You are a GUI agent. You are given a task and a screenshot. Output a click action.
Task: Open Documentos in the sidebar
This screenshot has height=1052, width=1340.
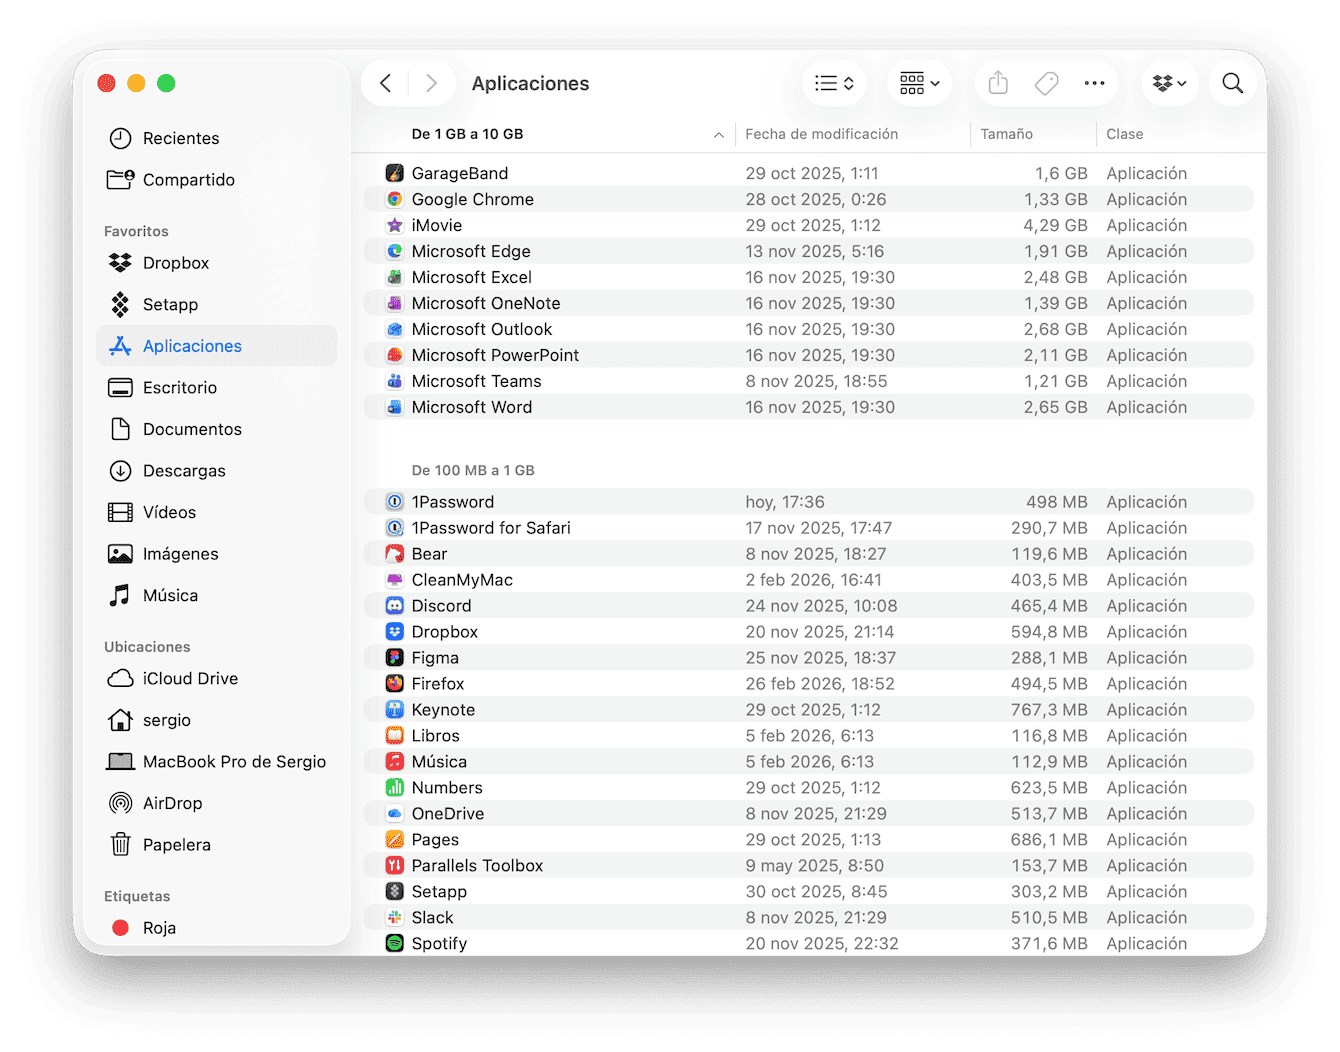pos(216,429)
